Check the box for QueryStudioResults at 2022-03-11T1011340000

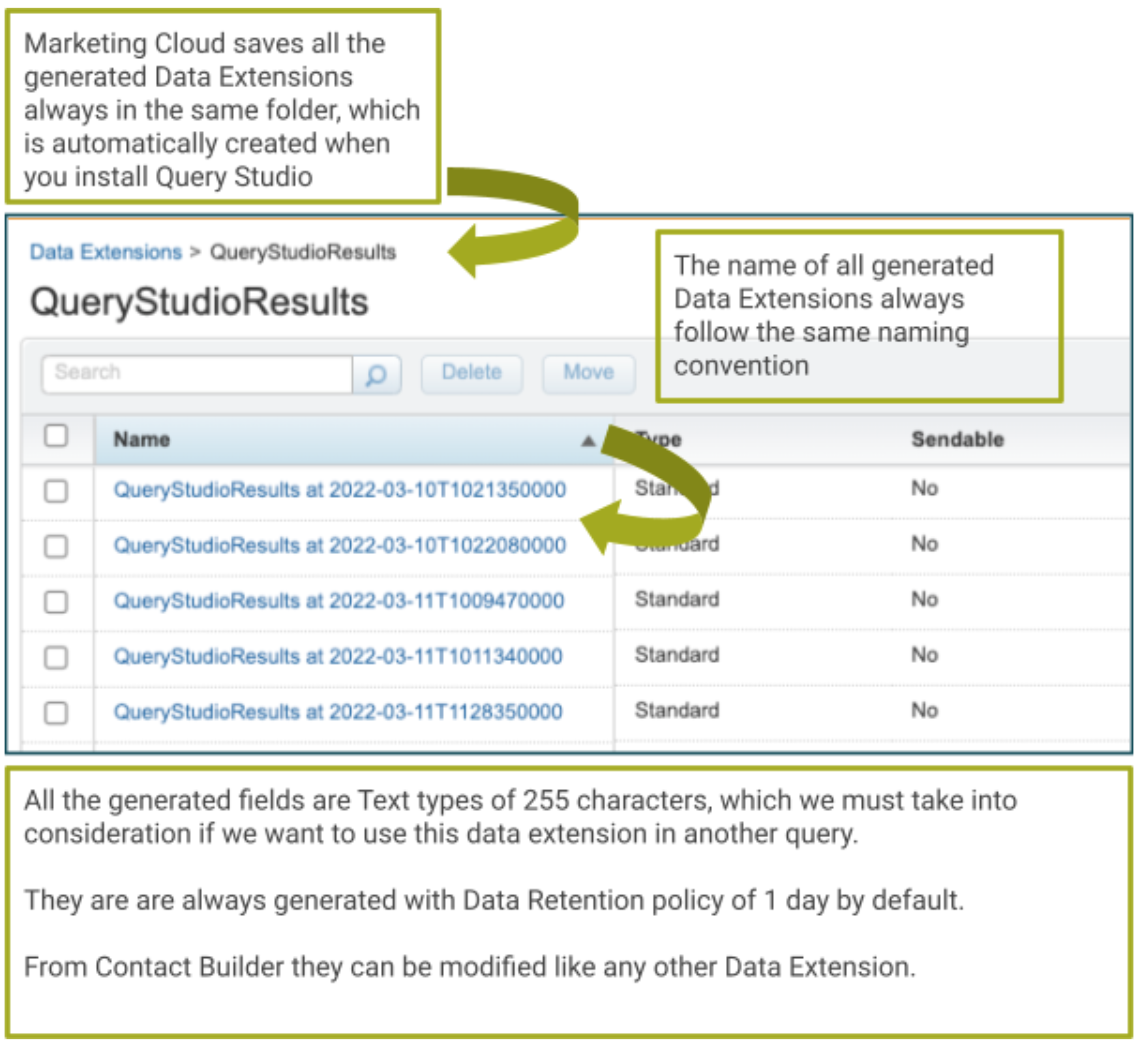56,657
